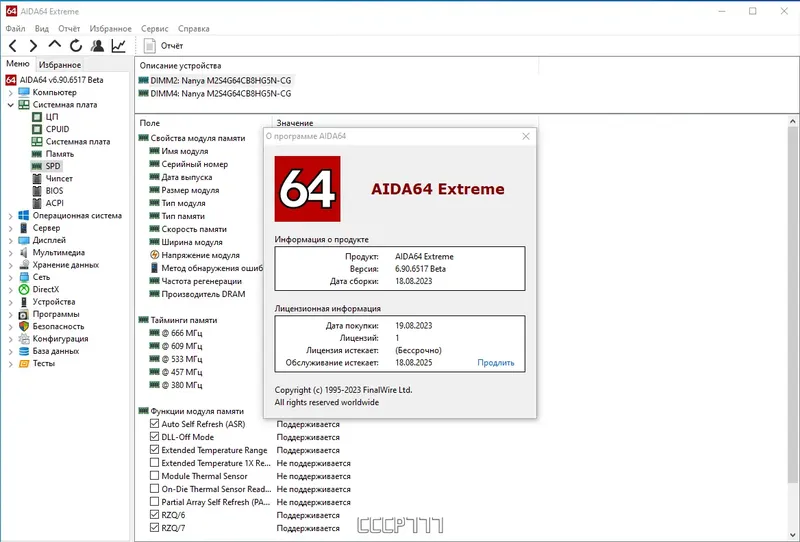This screenshot has height=542, width=800.
Task: Expand the Дисплей tree node
Action: tap(11, 240)
